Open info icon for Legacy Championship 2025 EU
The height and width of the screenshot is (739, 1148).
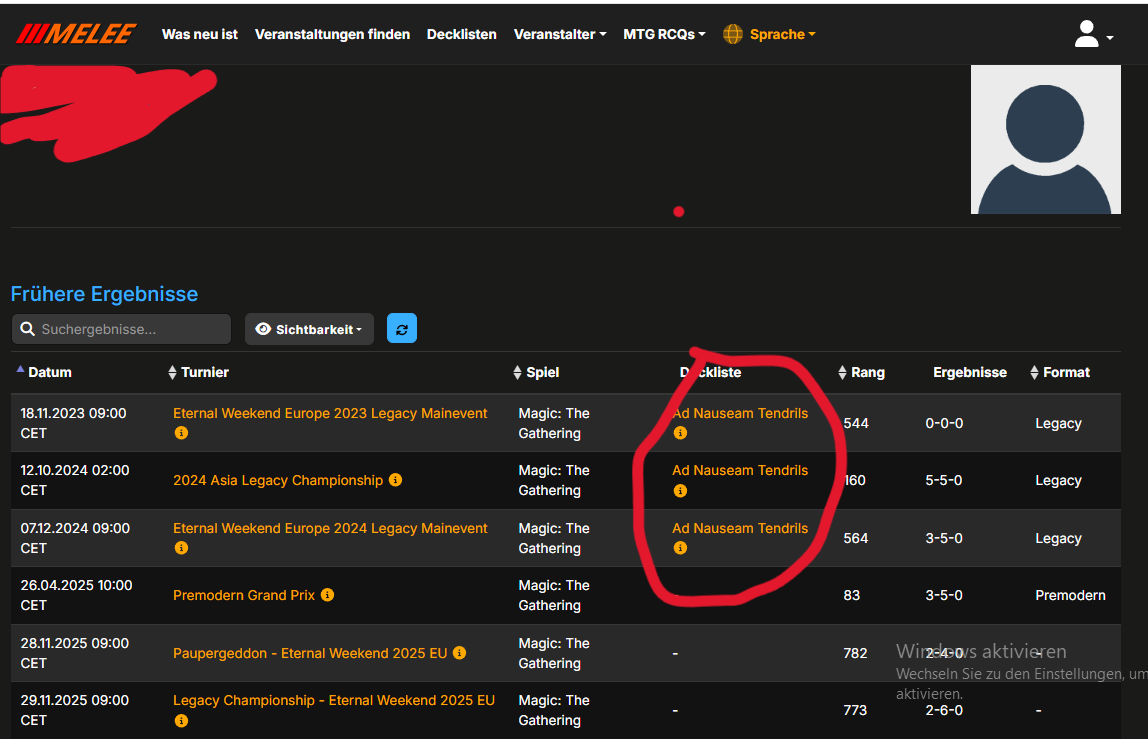[182, 721]
